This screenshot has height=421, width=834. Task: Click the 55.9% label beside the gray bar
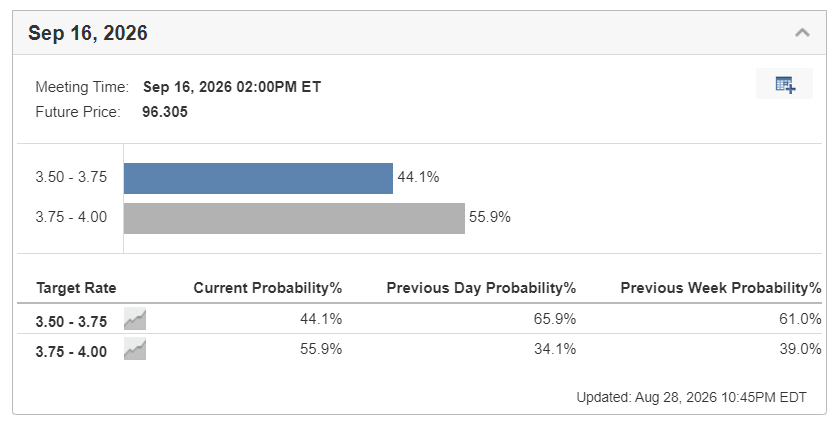point(489,217)
